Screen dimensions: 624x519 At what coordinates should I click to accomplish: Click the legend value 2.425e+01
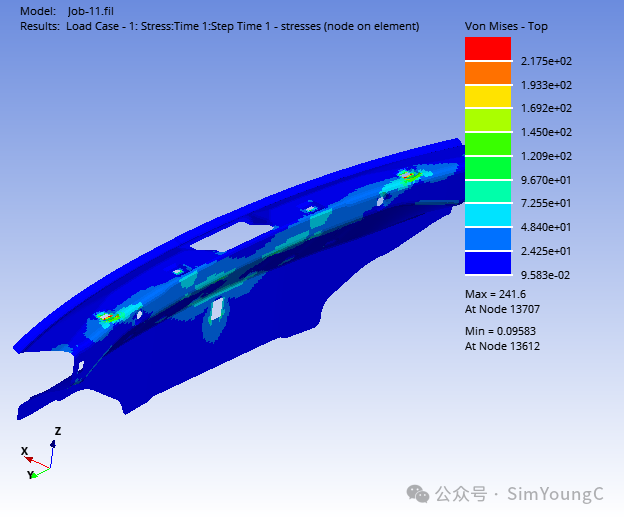[x=546, y=251]
